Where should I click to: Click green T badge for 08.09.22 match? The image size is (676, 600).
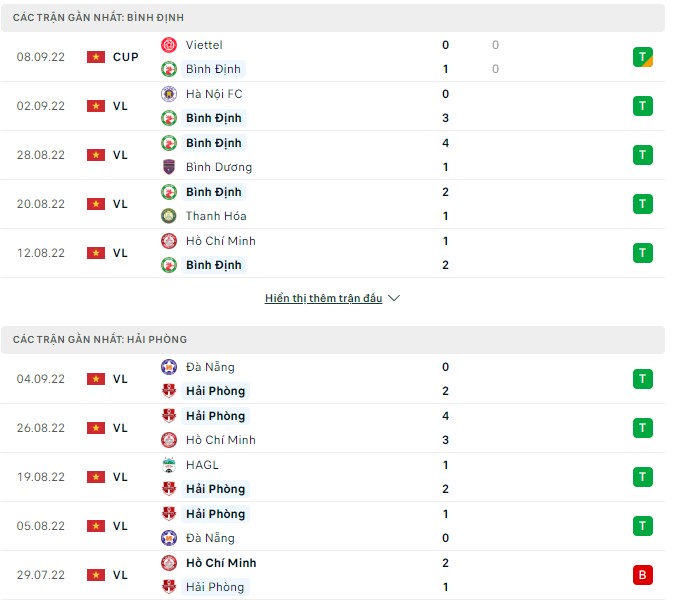click(642, 57)
